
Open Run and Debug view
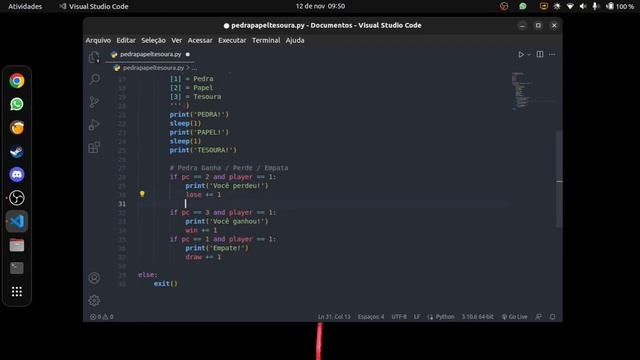[x=94, y=124]
